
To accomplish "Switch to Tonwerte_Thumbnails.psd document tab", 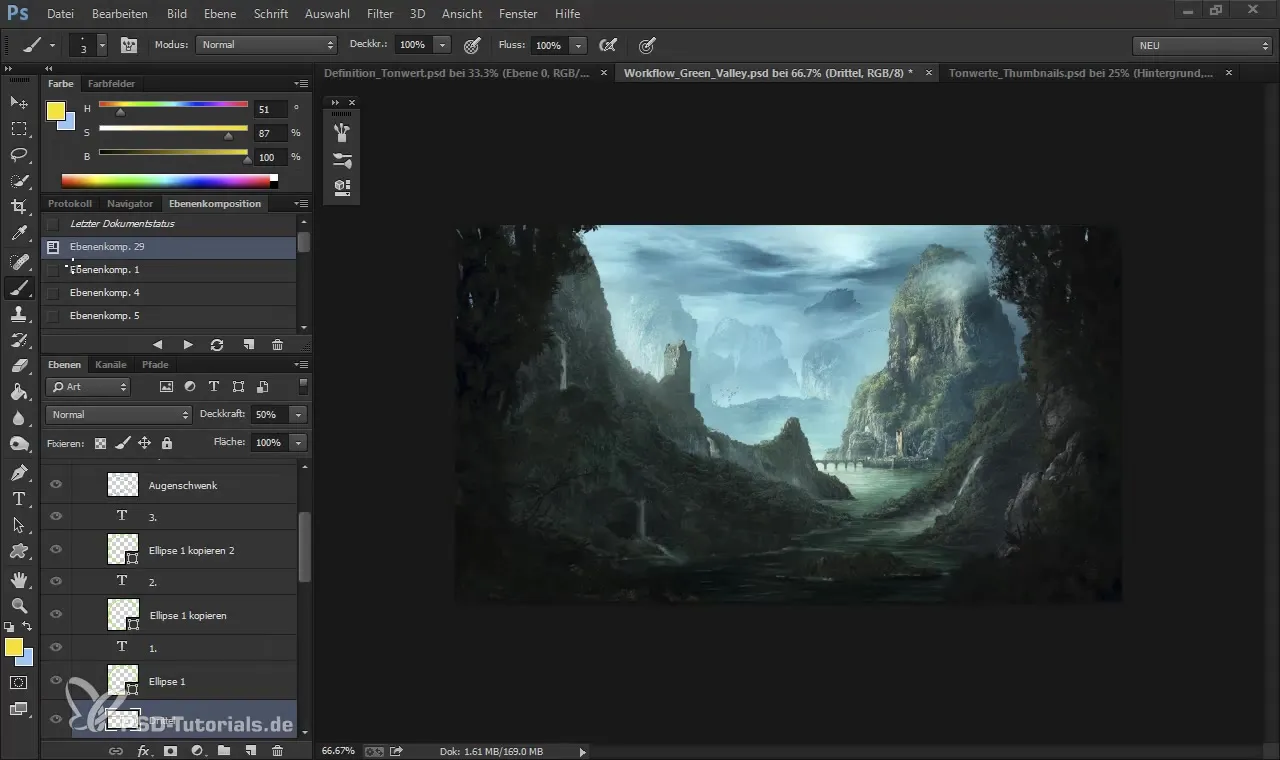I will tap(1080, 73).
